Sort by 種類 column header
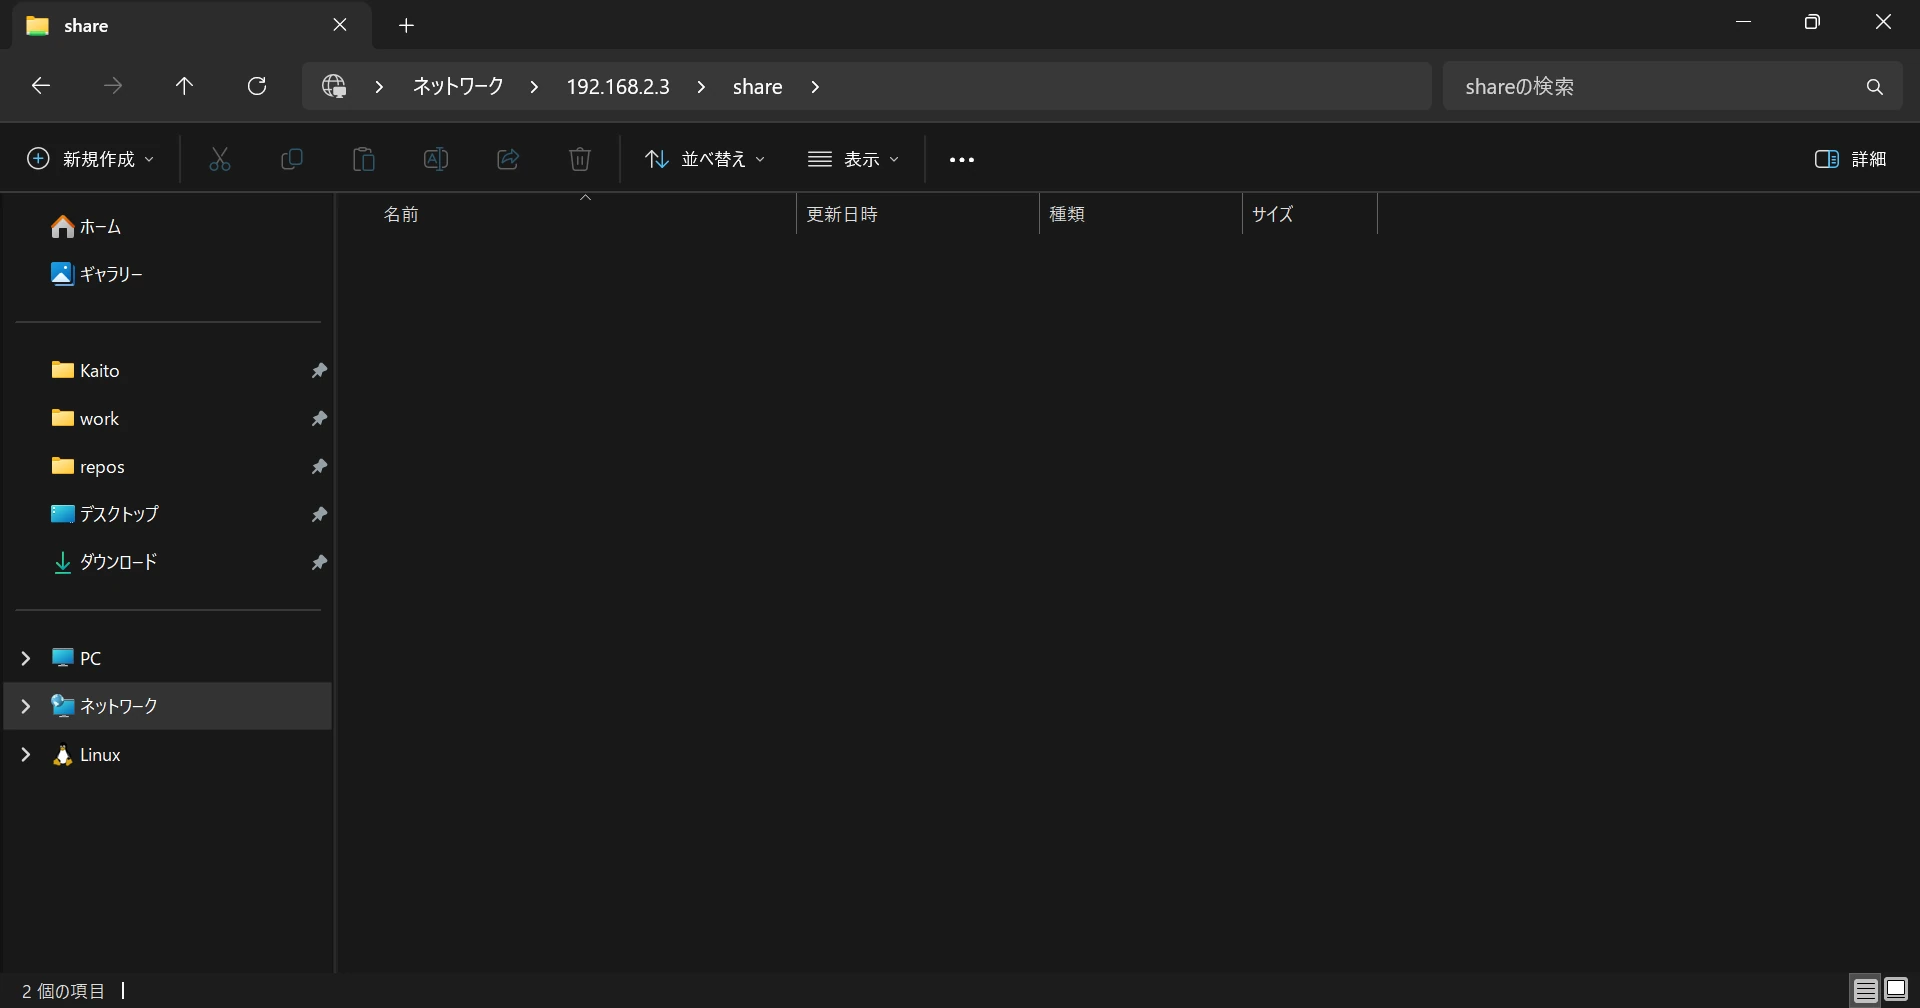Viewport: 1920px width, 1008px height. 1141,214
